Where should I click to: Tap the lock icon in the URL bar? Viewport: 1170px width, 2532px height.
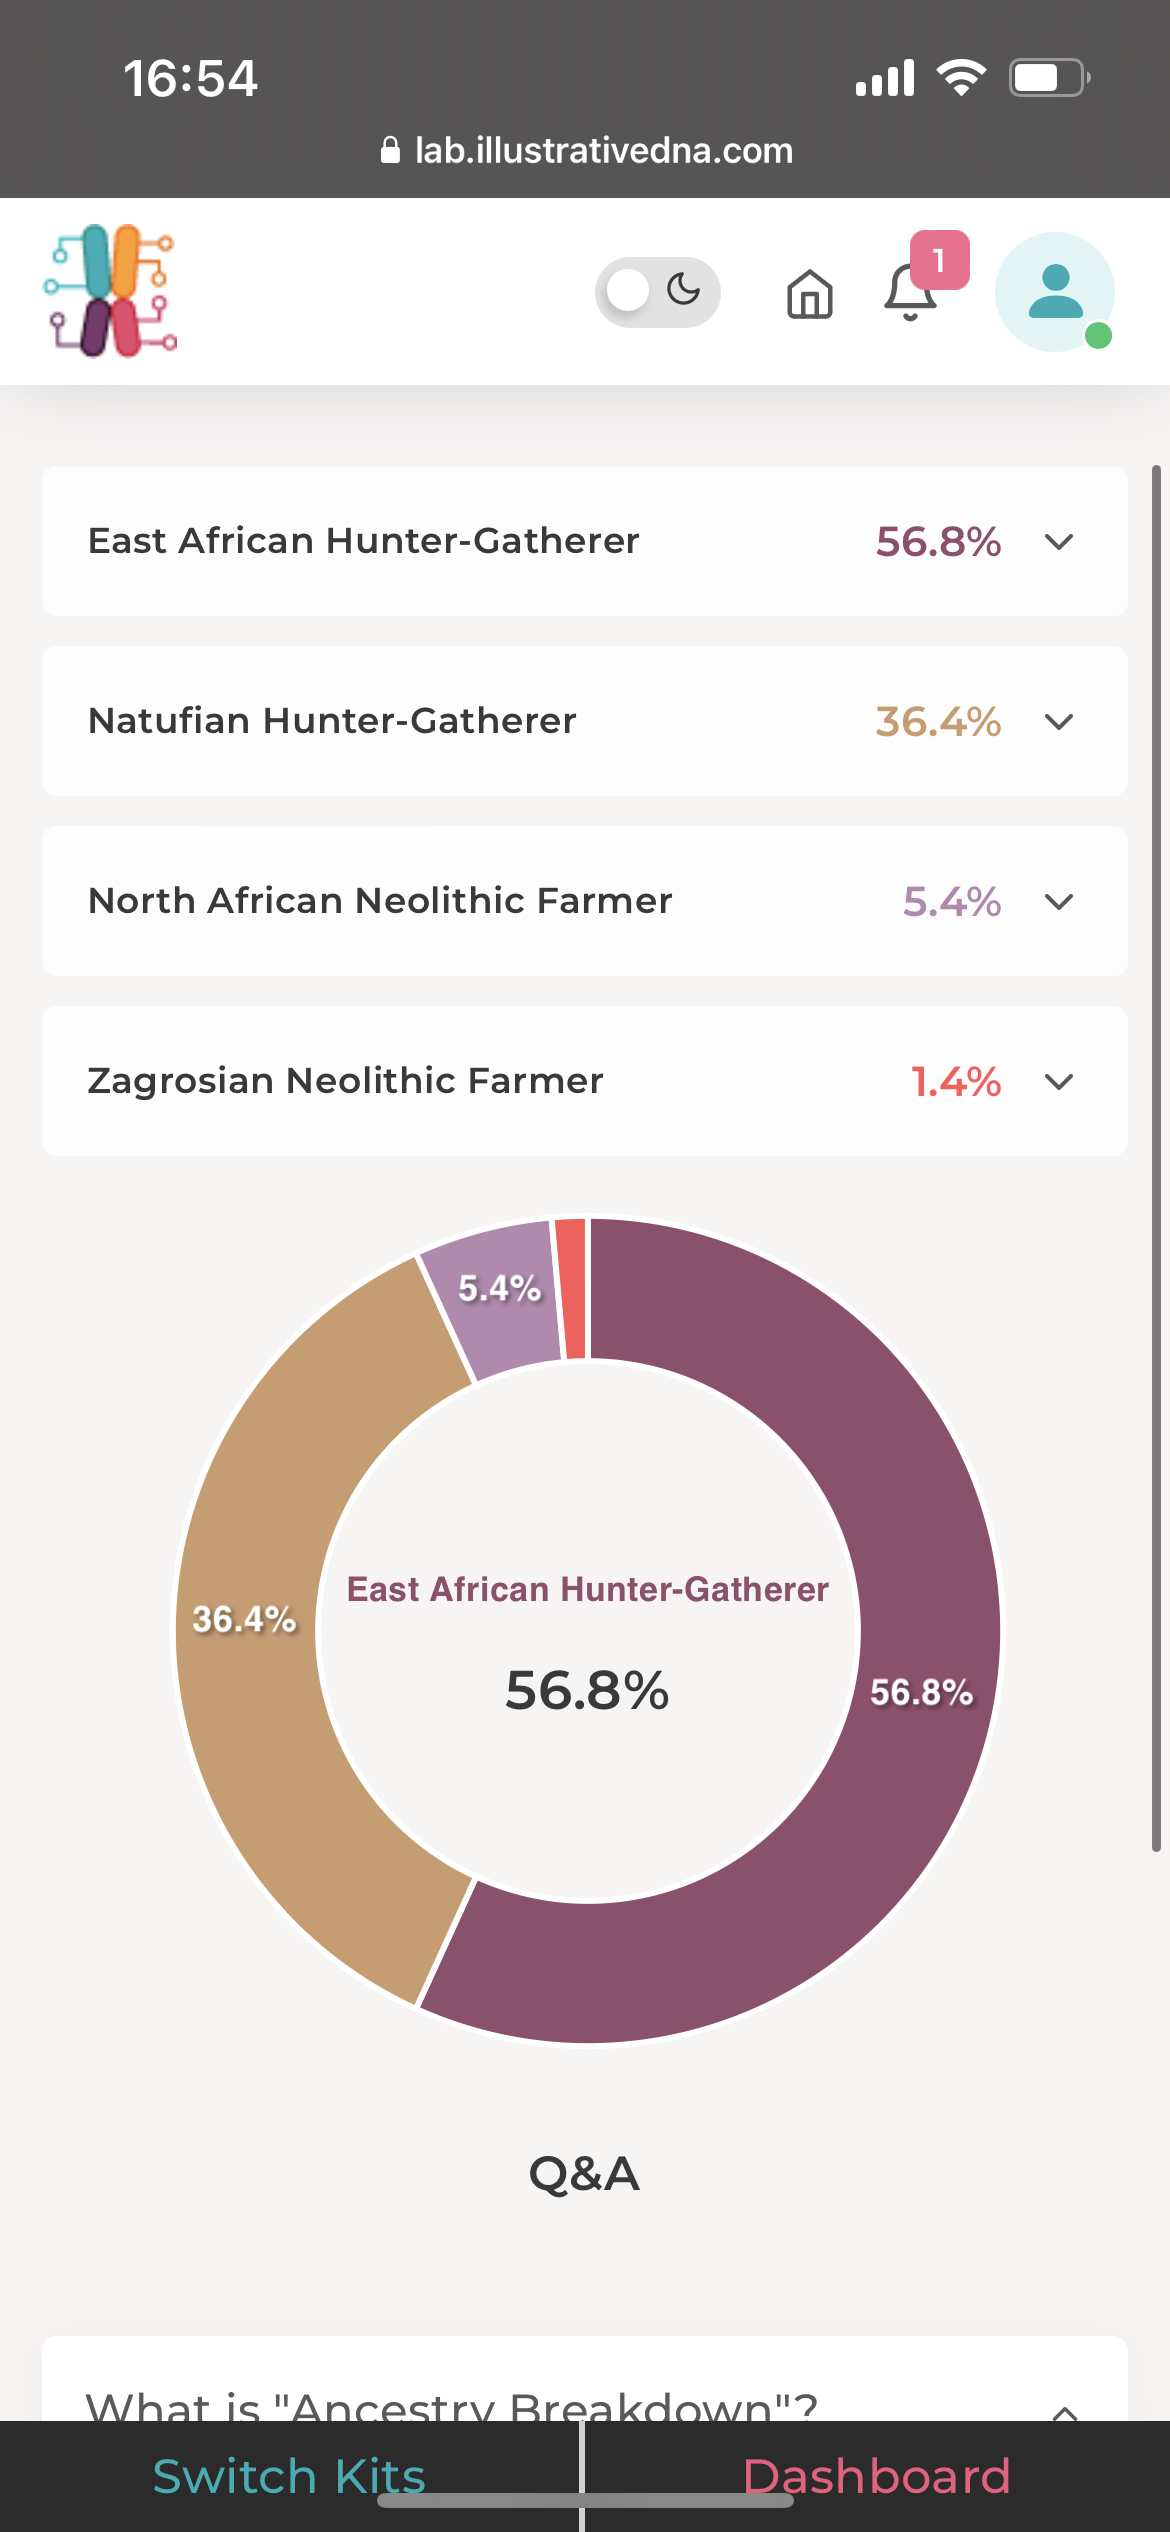coord(391,150)
